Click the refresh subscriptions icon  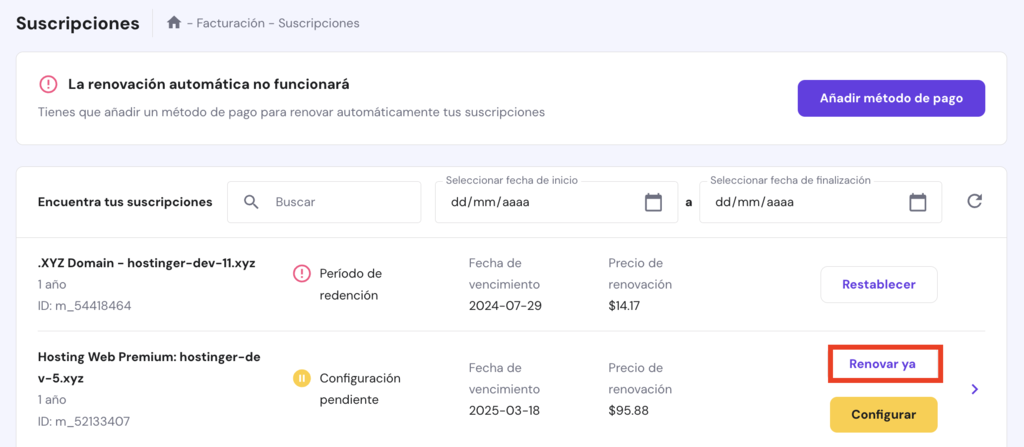point(974,202)
